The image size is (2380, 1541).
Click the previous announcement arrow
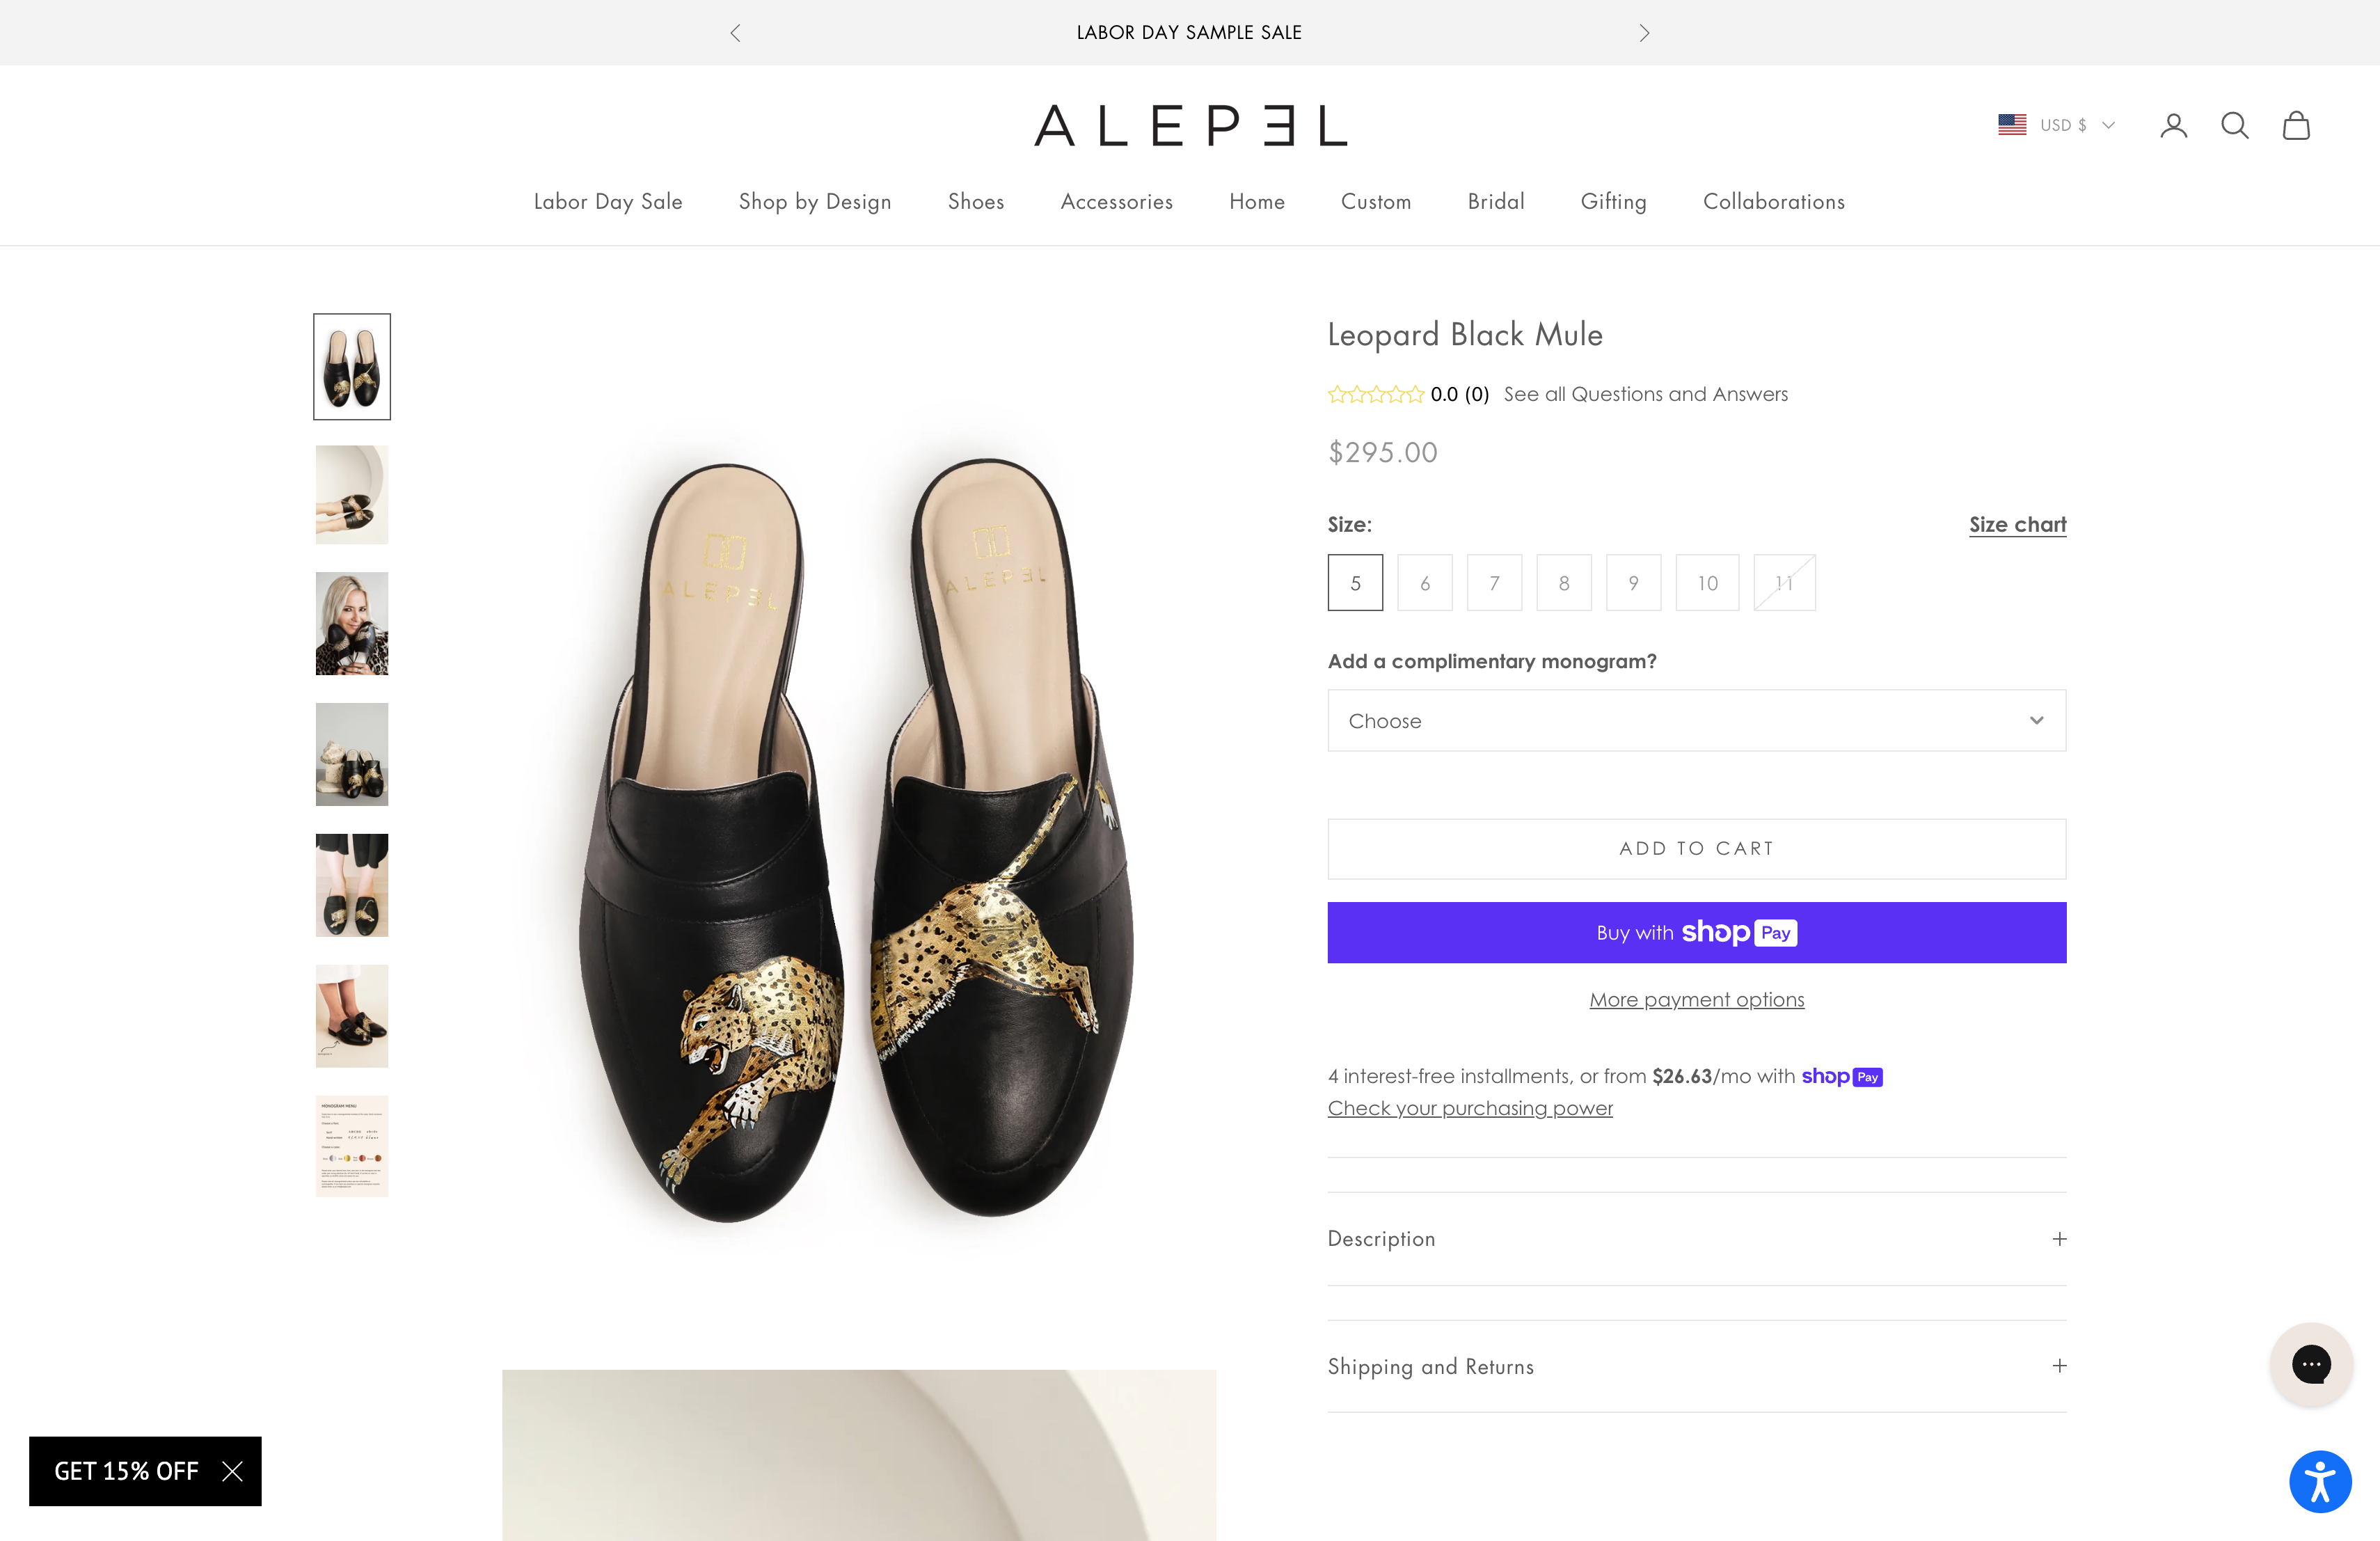tap(735, 32)
